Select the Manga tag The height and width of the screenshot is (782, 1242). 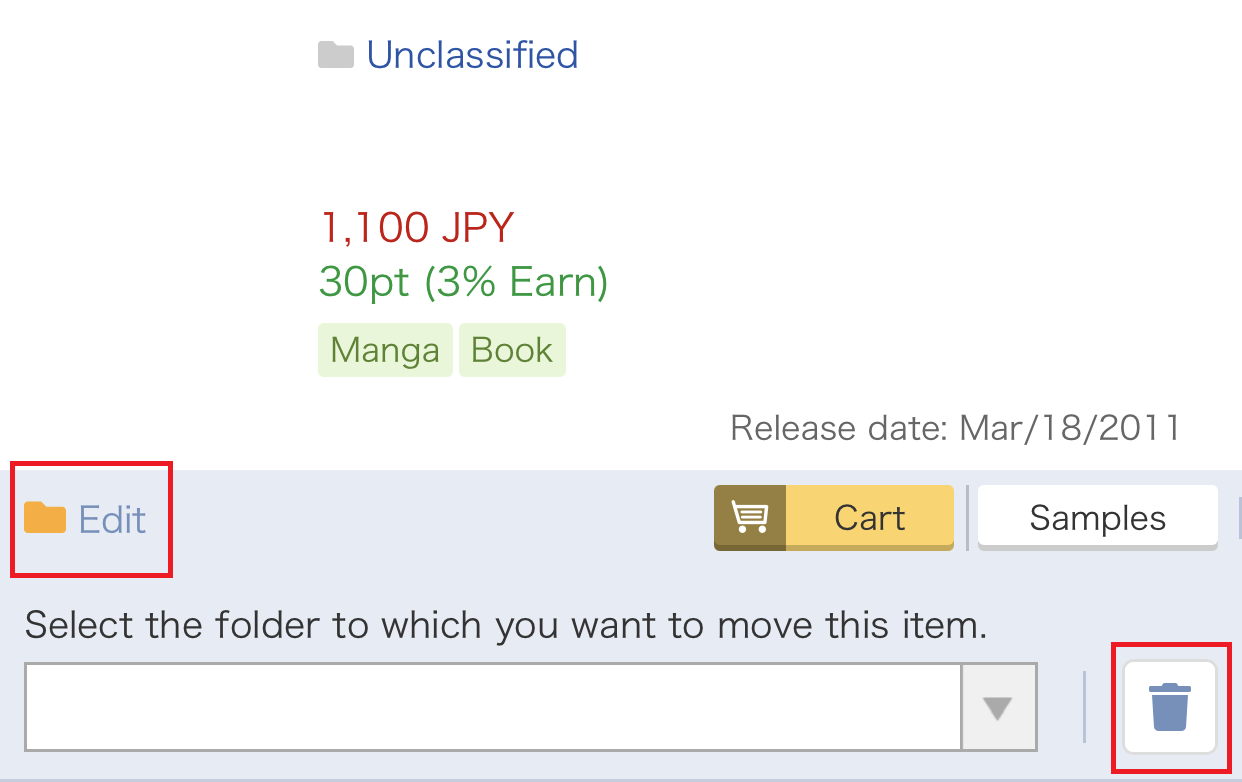click(x=385, y=350)
